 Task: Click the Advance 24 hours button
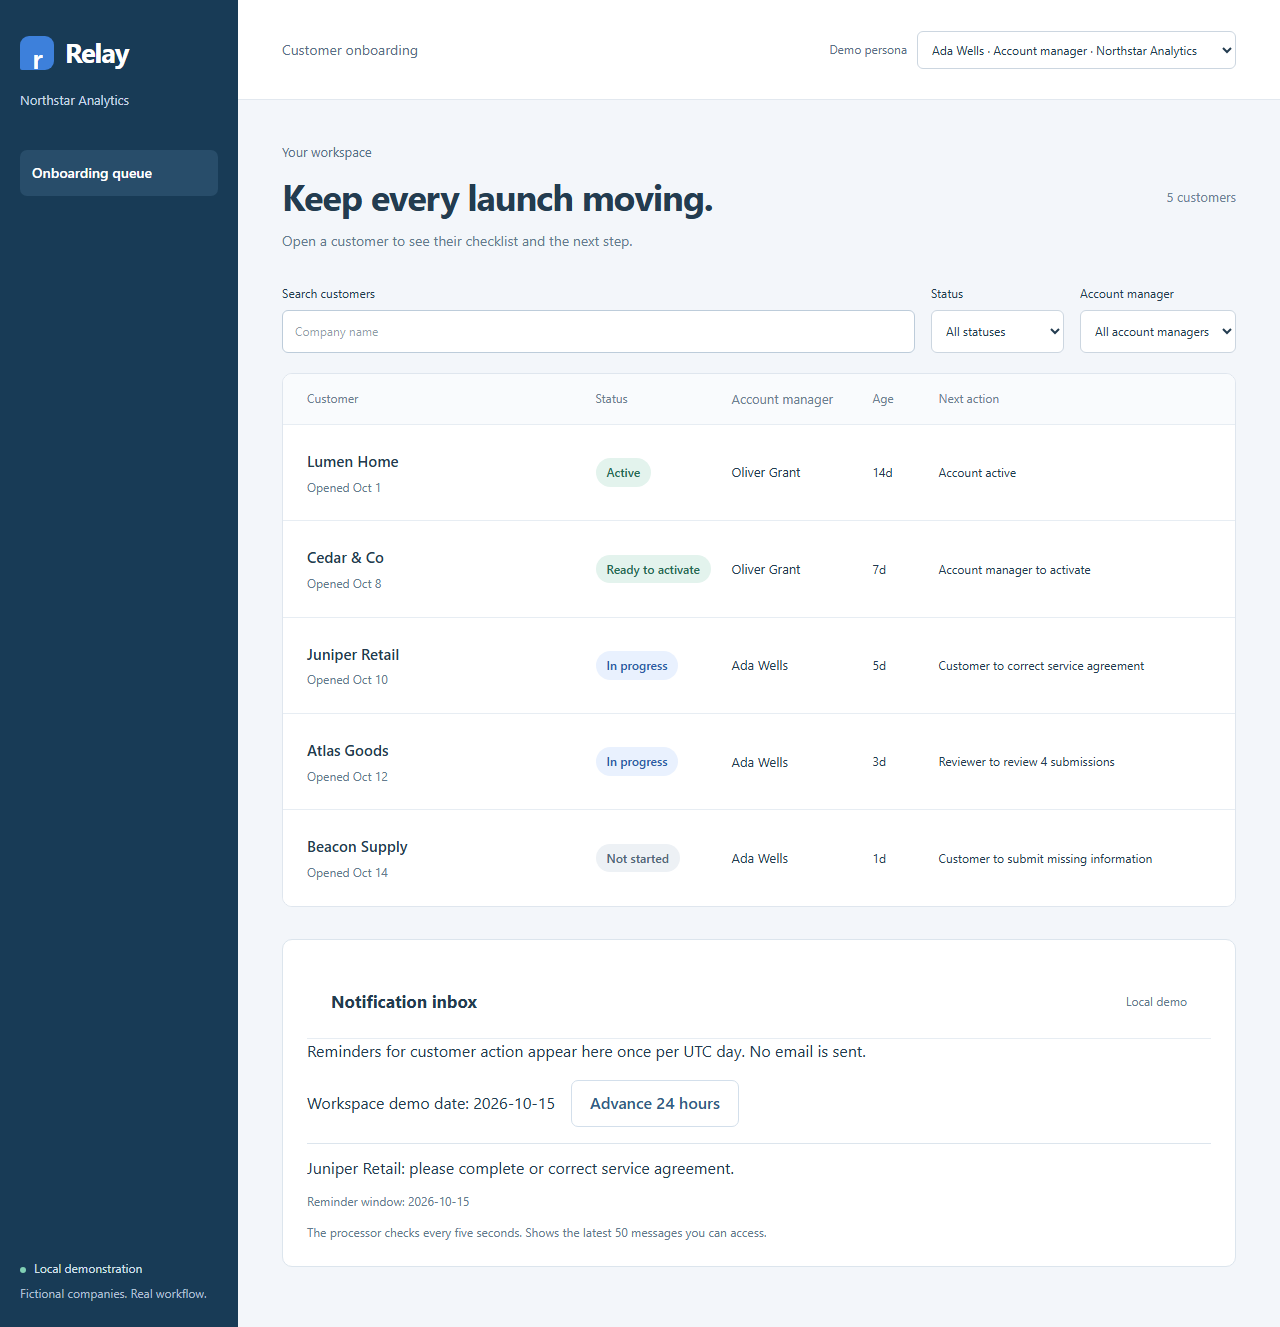pos(655,1104)
